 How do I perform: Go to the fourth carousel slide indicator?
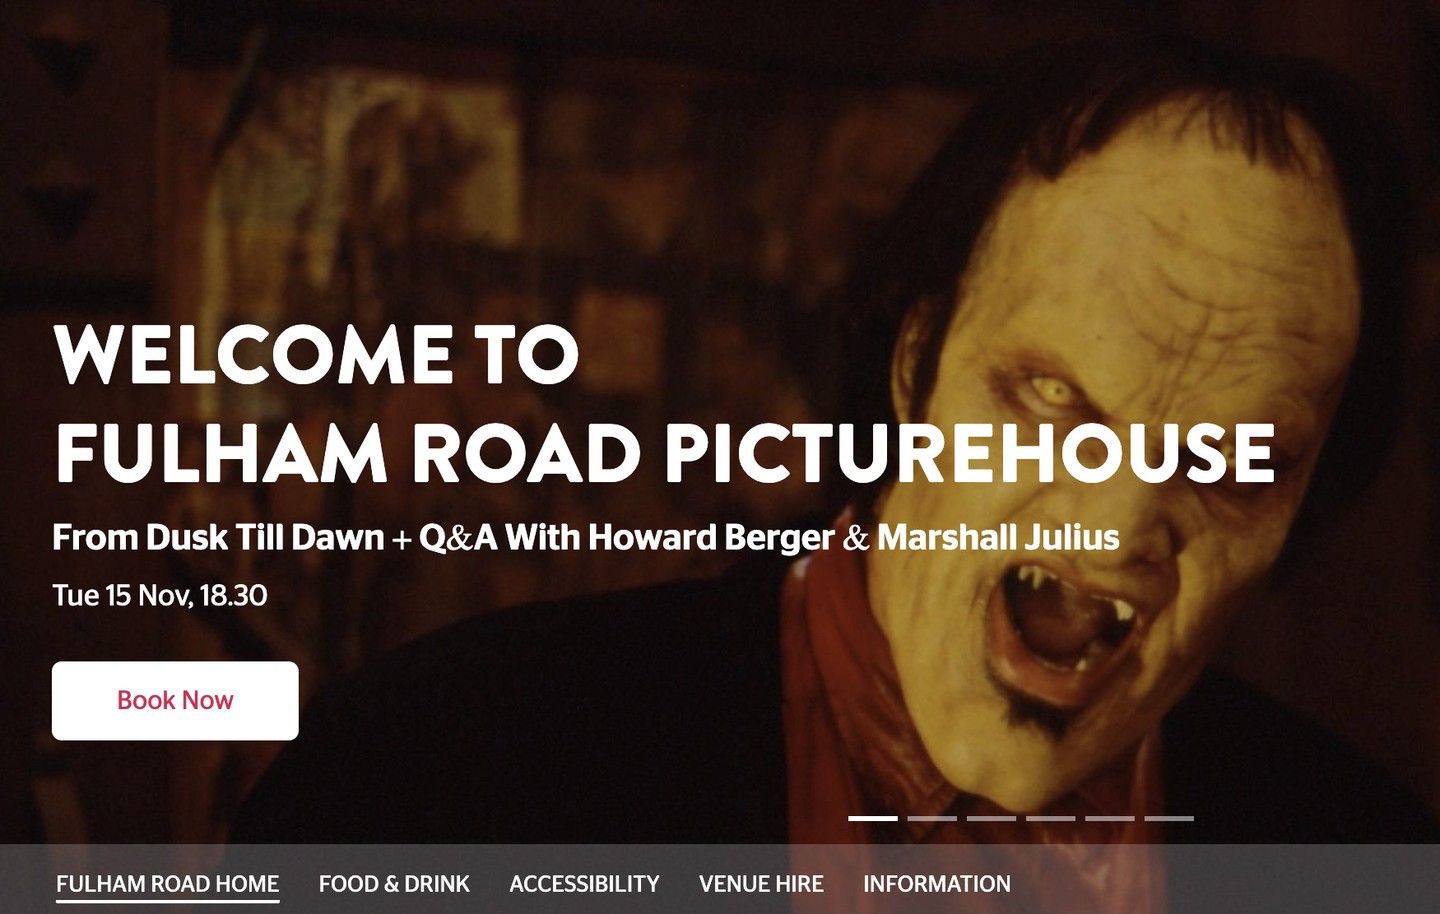tap(1050, 818)
